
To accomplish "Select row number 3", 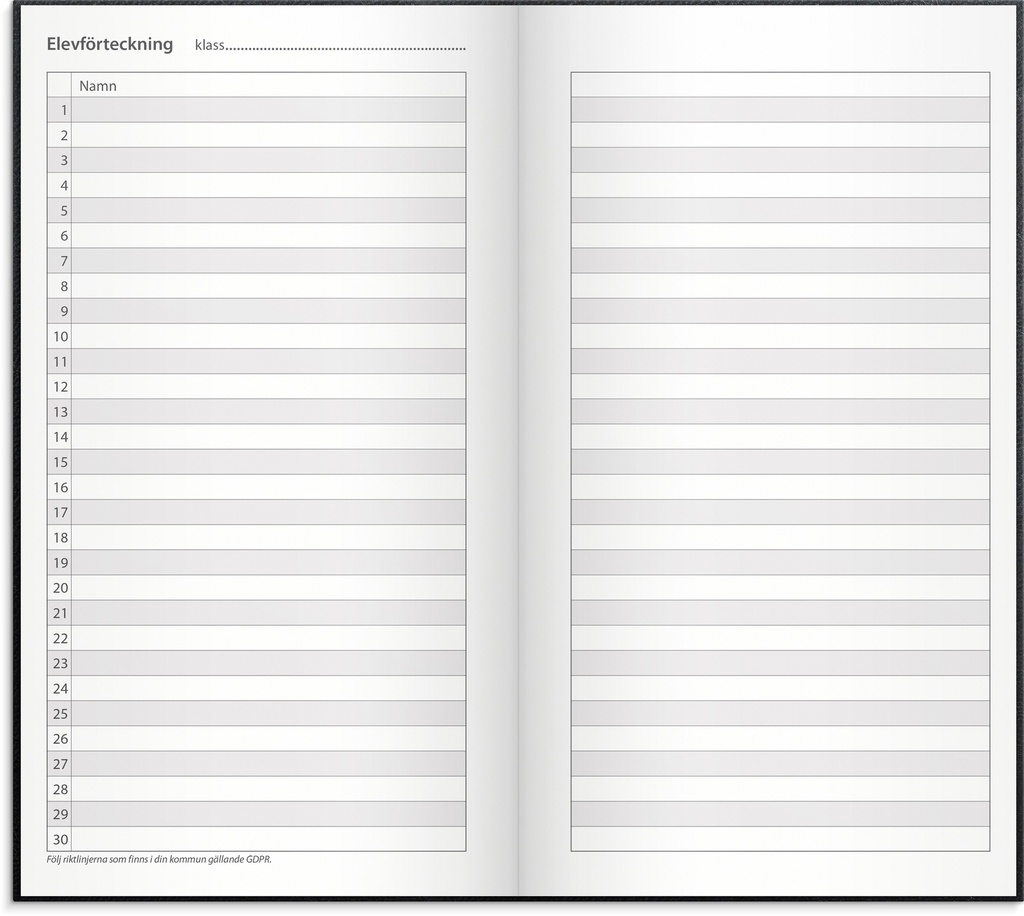I will (256, 160).
